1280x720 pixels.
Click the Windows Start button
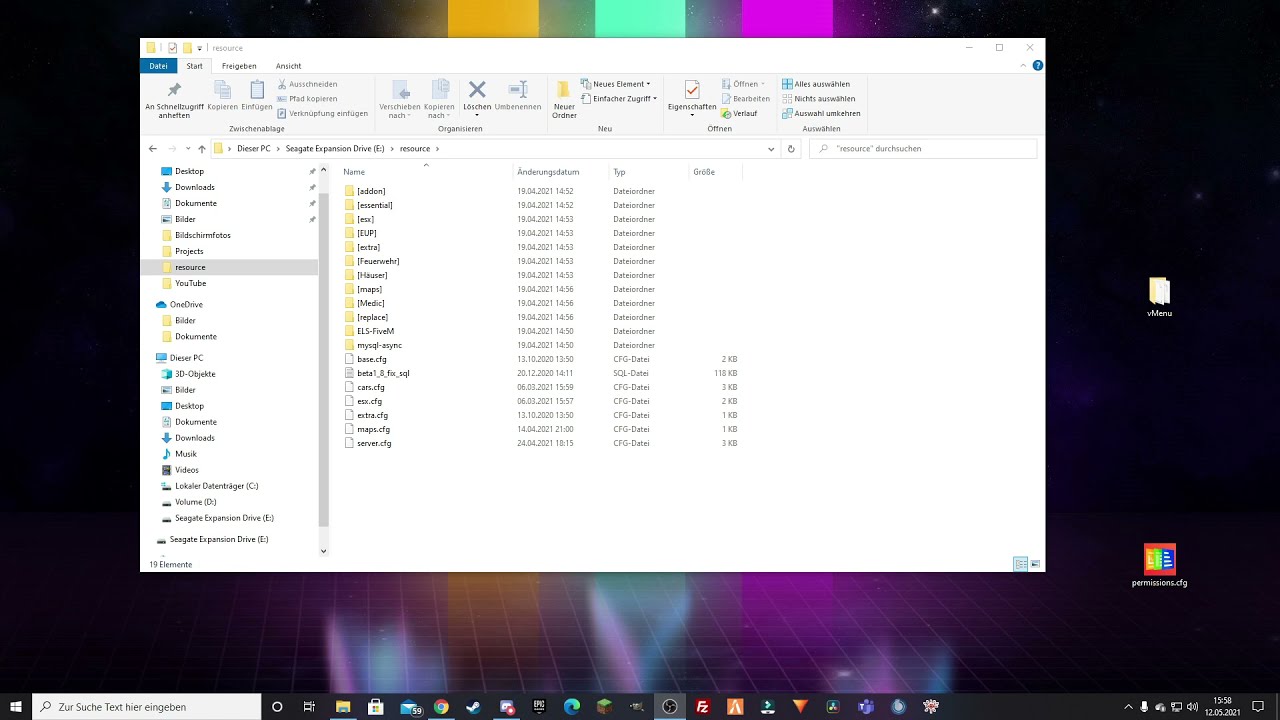[16, 707]
